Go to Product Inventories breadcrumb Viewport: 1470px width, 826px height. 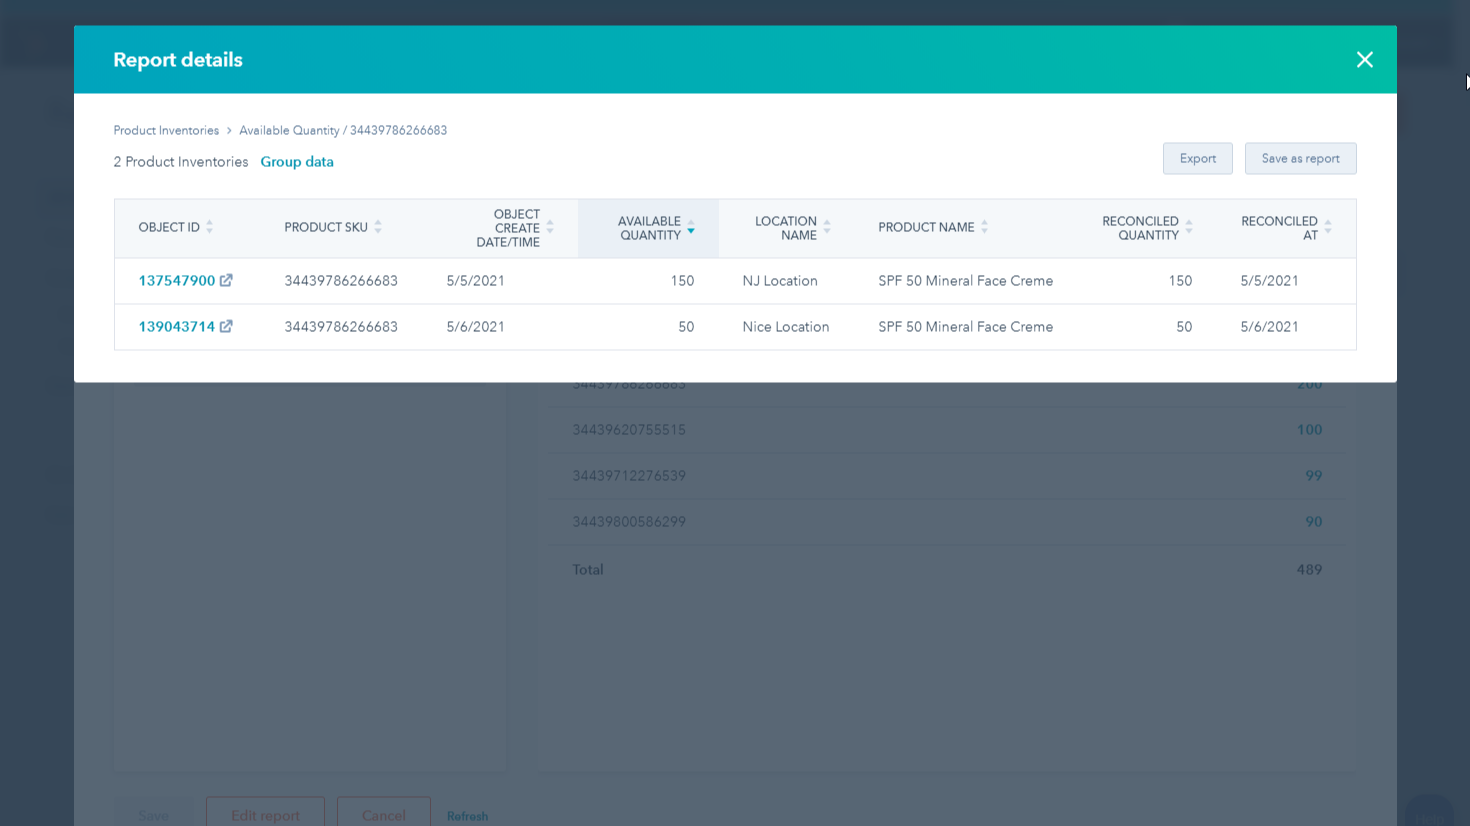point(166,131)
